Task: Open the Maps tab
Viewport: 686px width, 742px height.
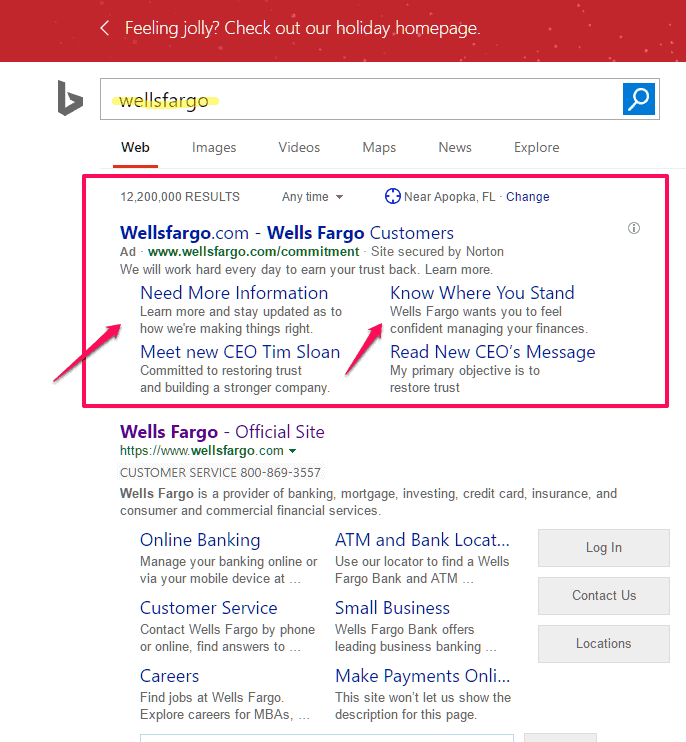Action: tap(379, 147)
